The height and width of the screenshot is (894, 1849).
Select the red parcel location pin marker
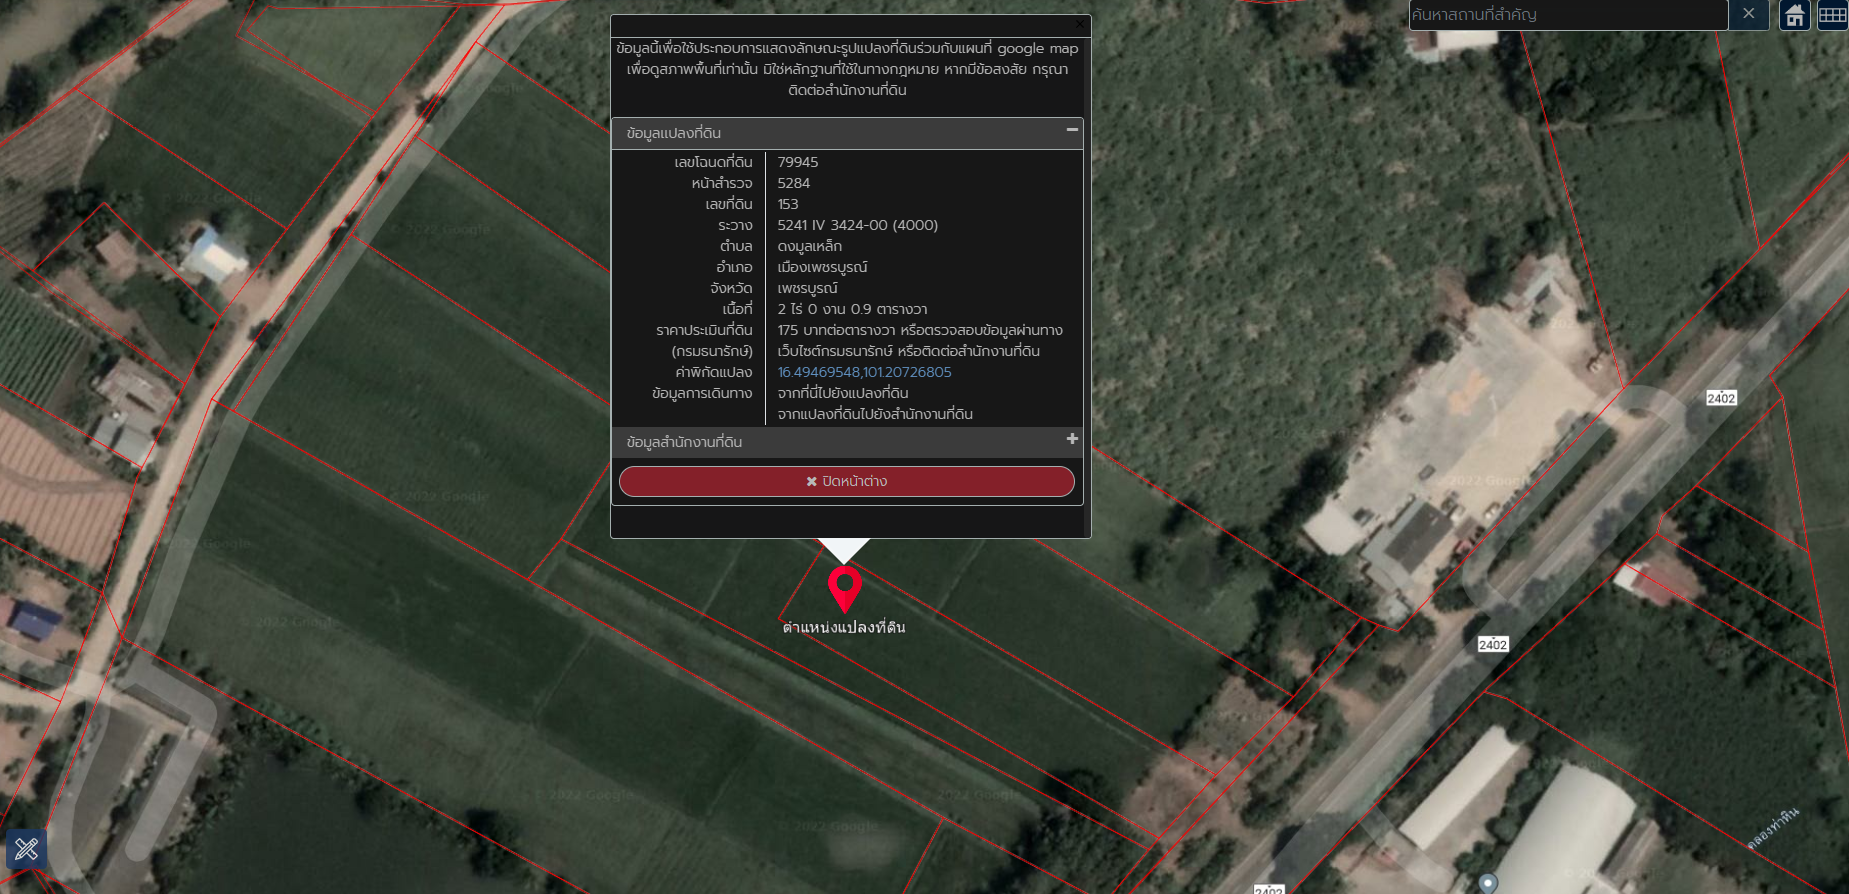click(845, 589)
